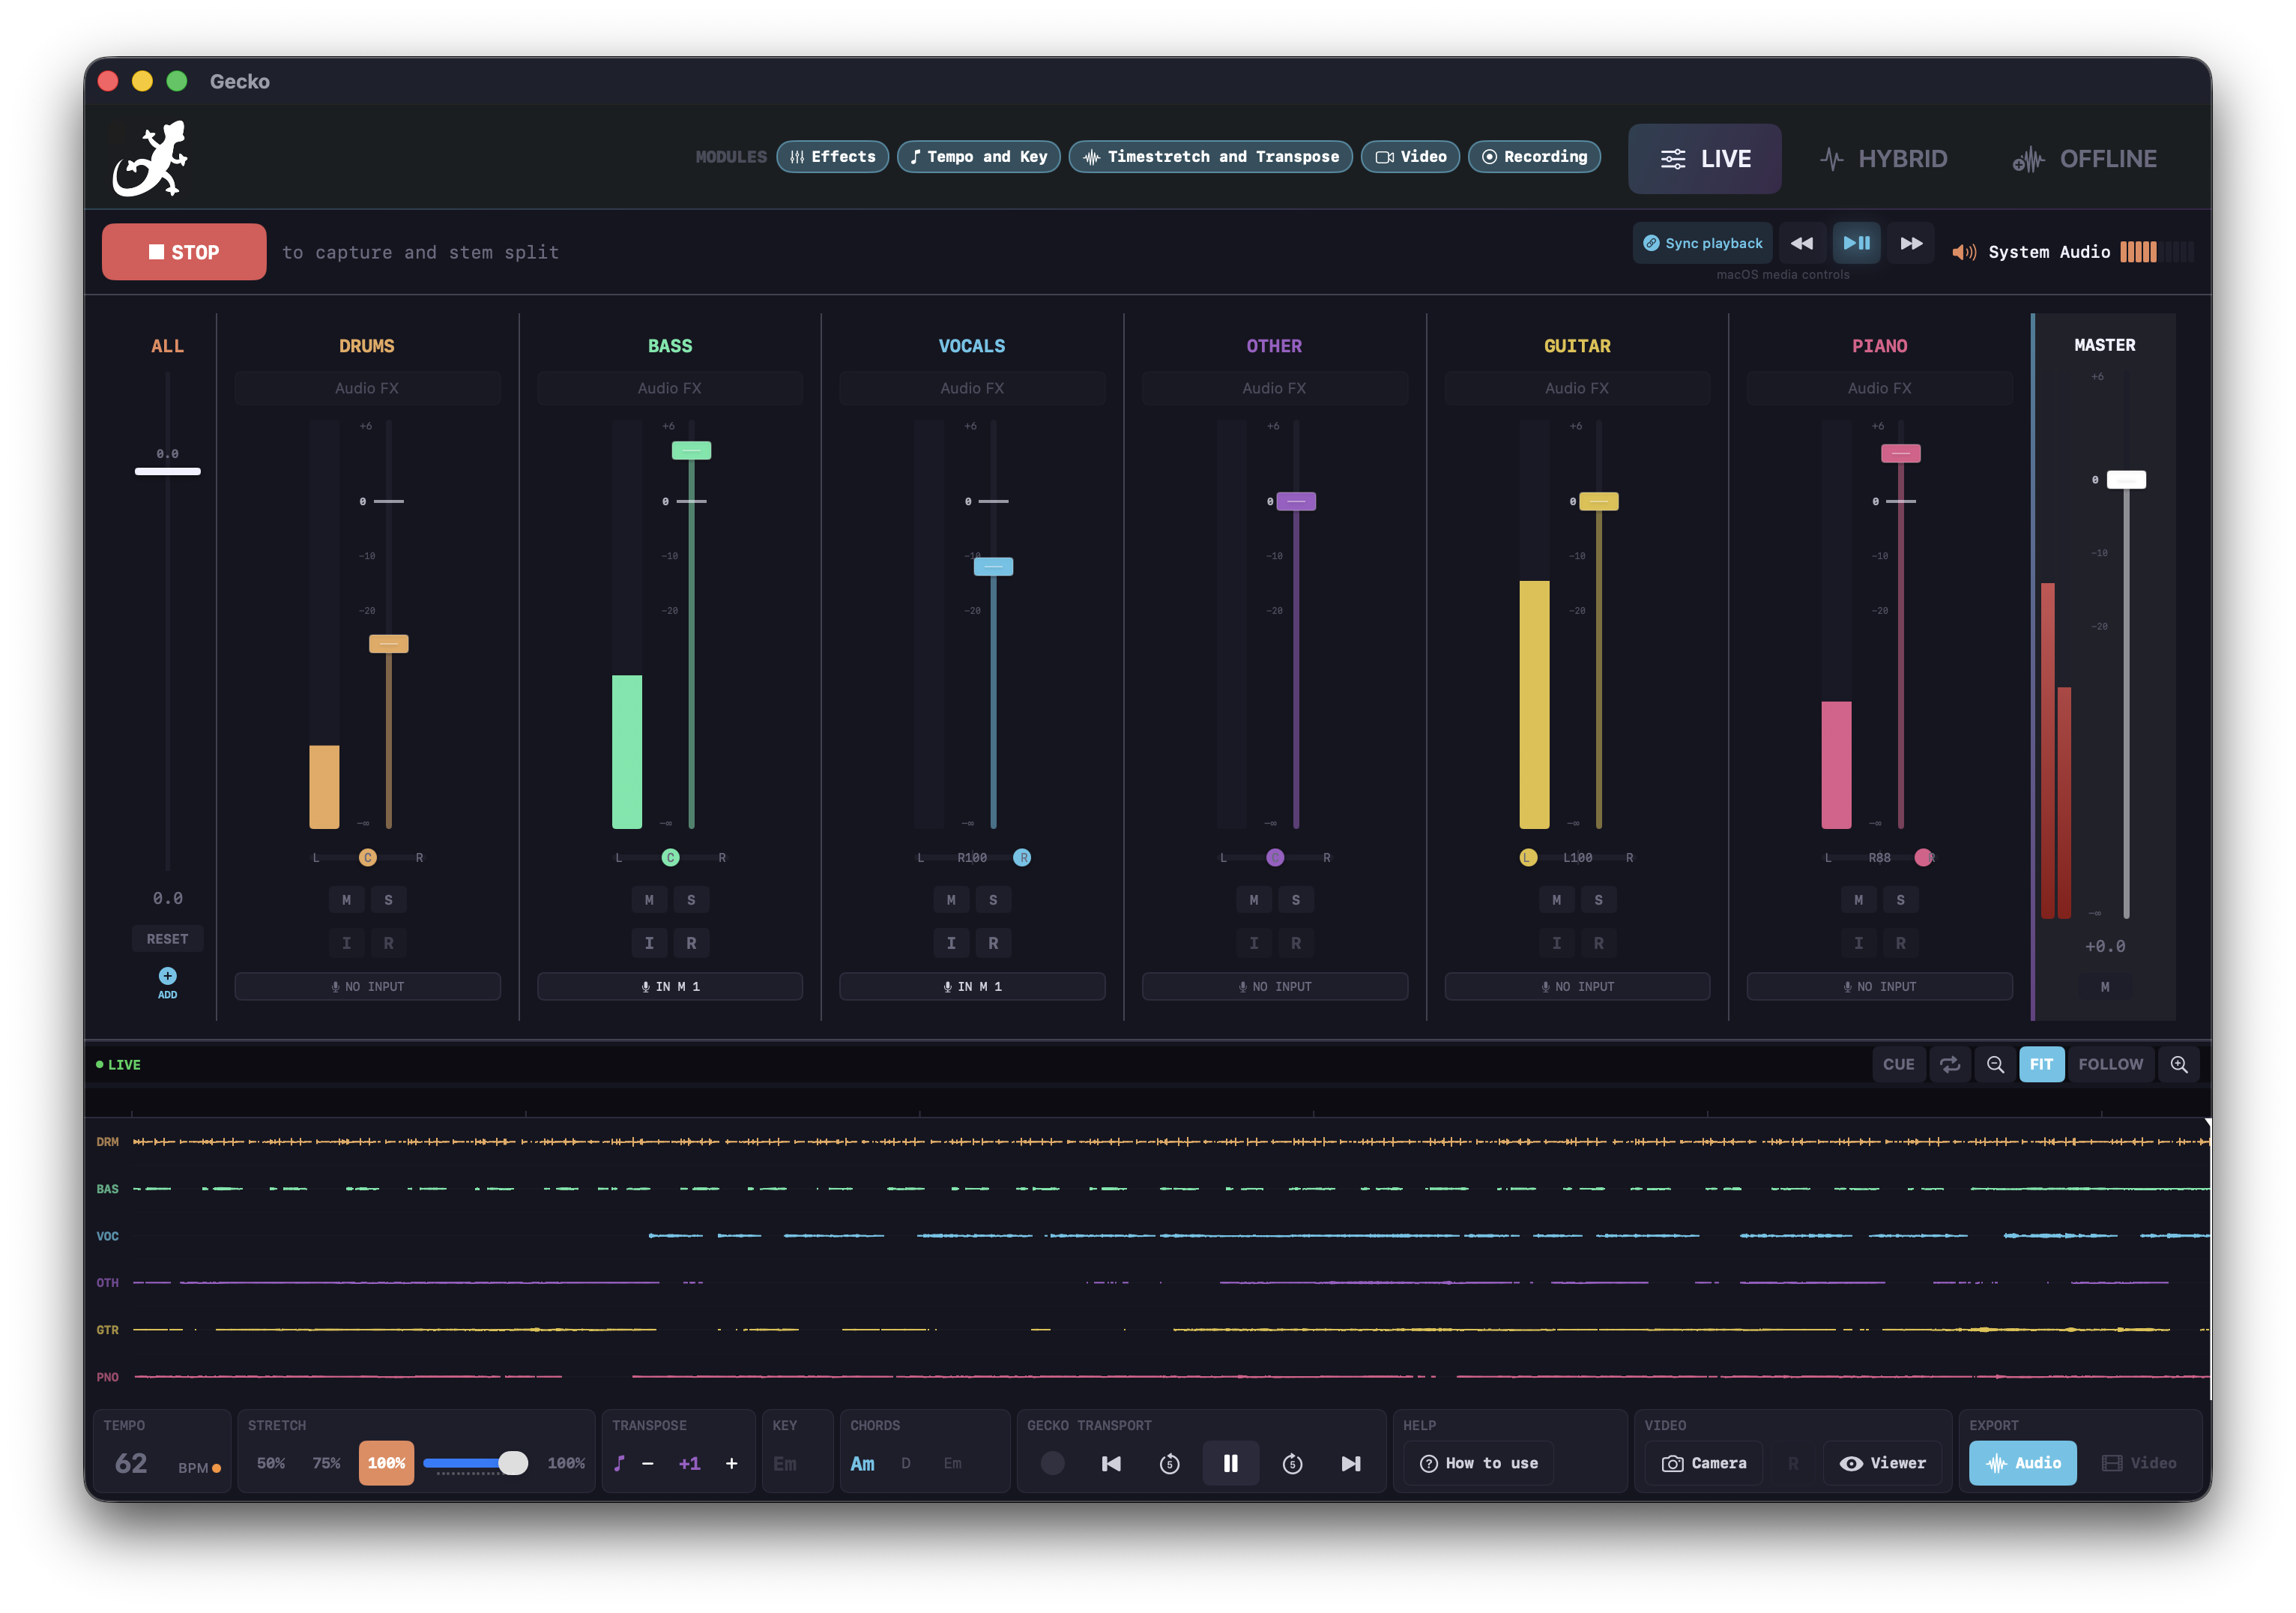This screenshot has width=2296, height=1613.
Task: Click RESET under the ALL fader
Action: tap(167, 938)
